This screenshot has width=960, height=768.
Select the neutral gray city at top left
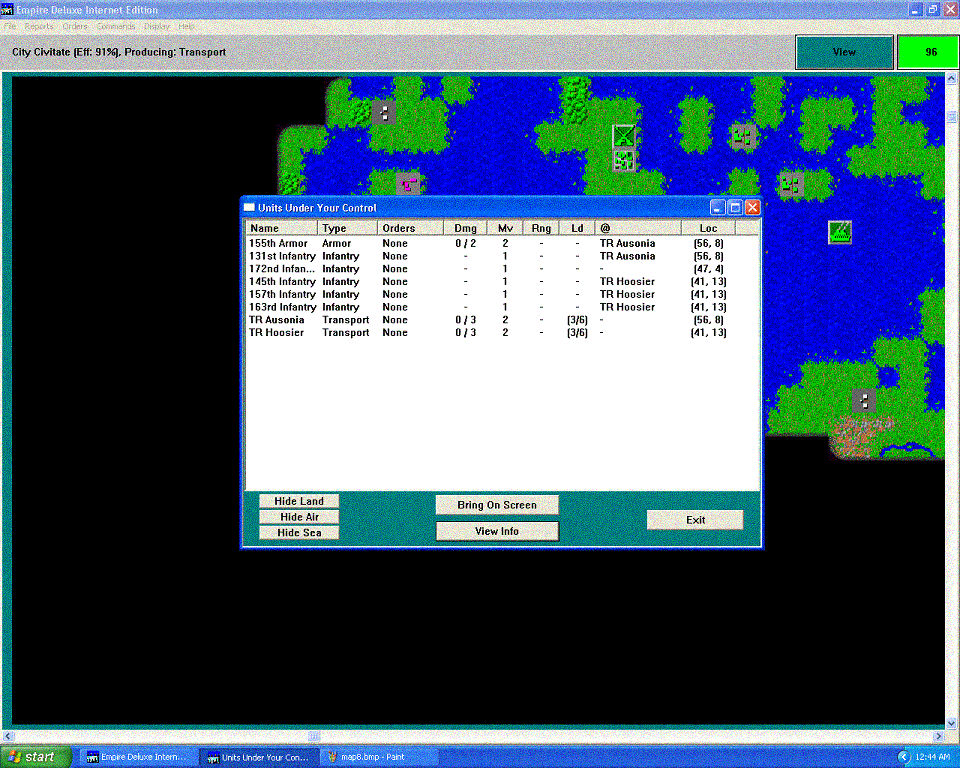tap(383, 111)
